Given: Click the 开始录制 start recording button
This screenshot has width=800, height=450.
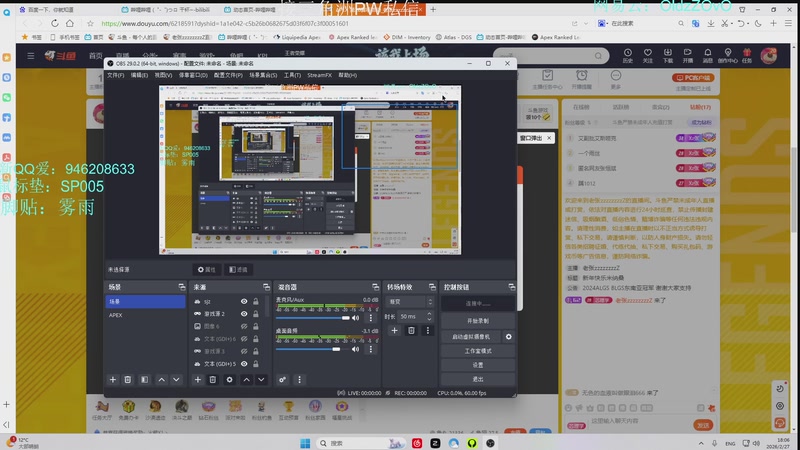Looking at the screenshot, I should pyautogui.click(x=478, y=321).
